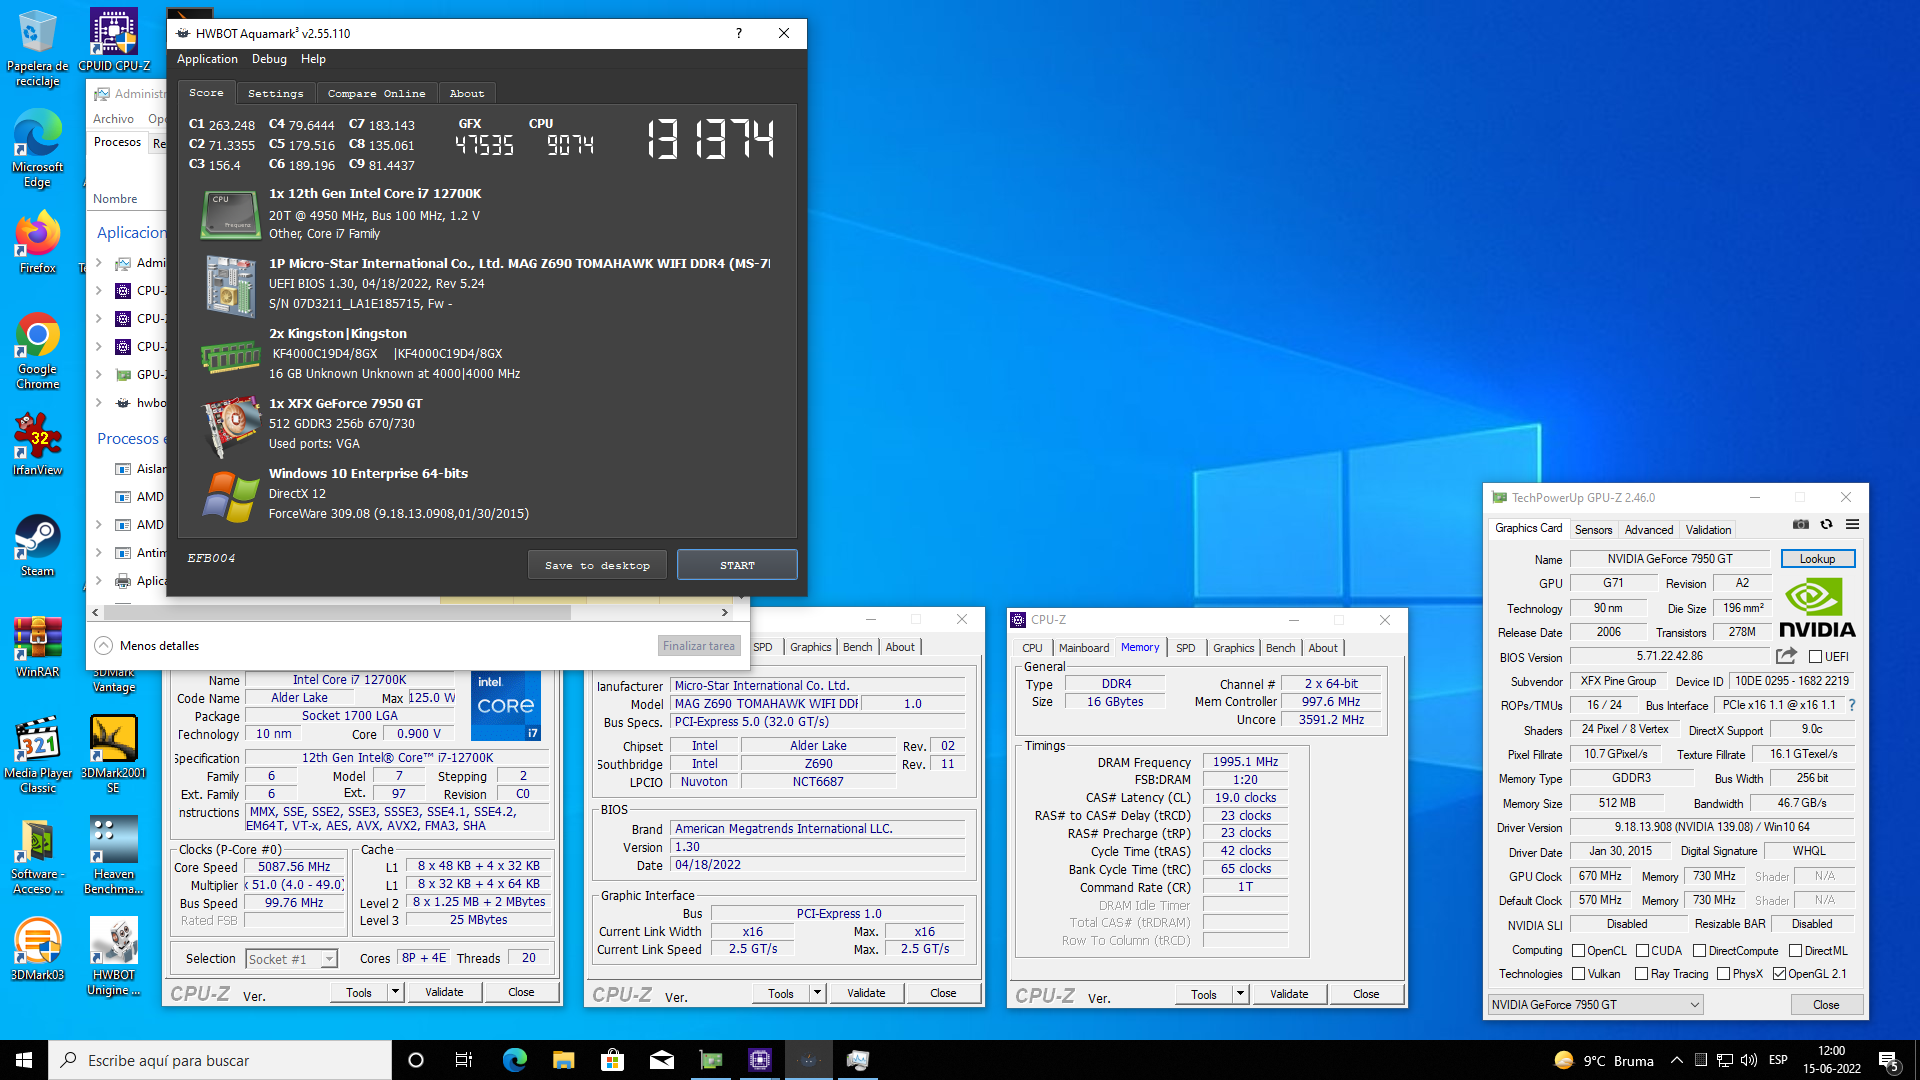Click Finalizar tarea in Task Manager
This screenshot has width=1920, height=1080.
click(x=699, y=646)
